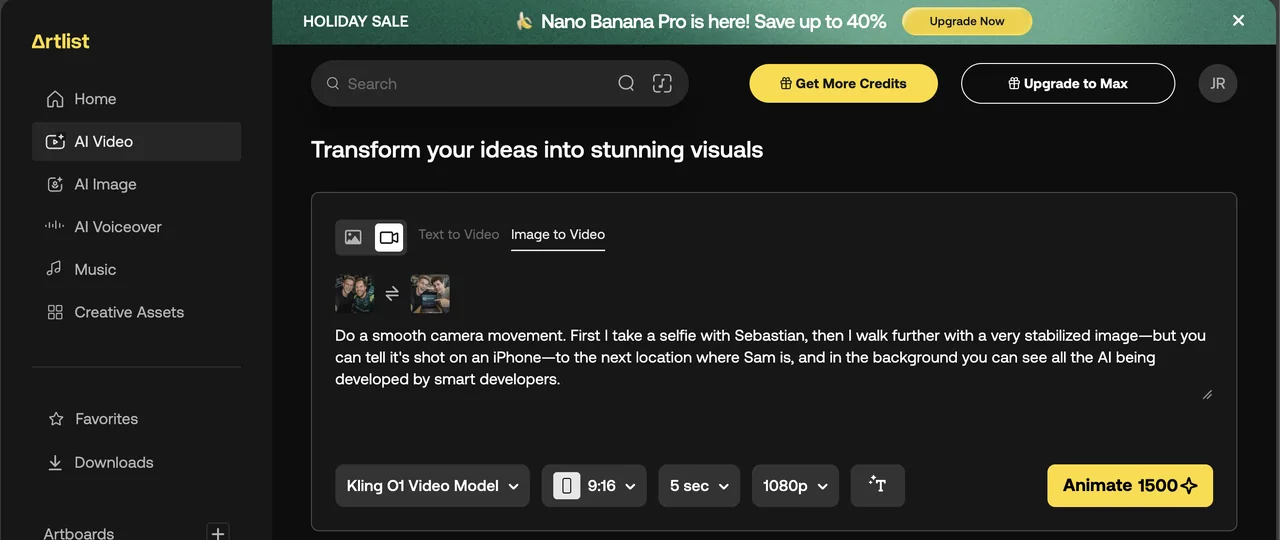The width and height of the screenshot is (1280, 540).
Task: Click the AI Image icon in sidebar
Action: click(x=55, y=185)
